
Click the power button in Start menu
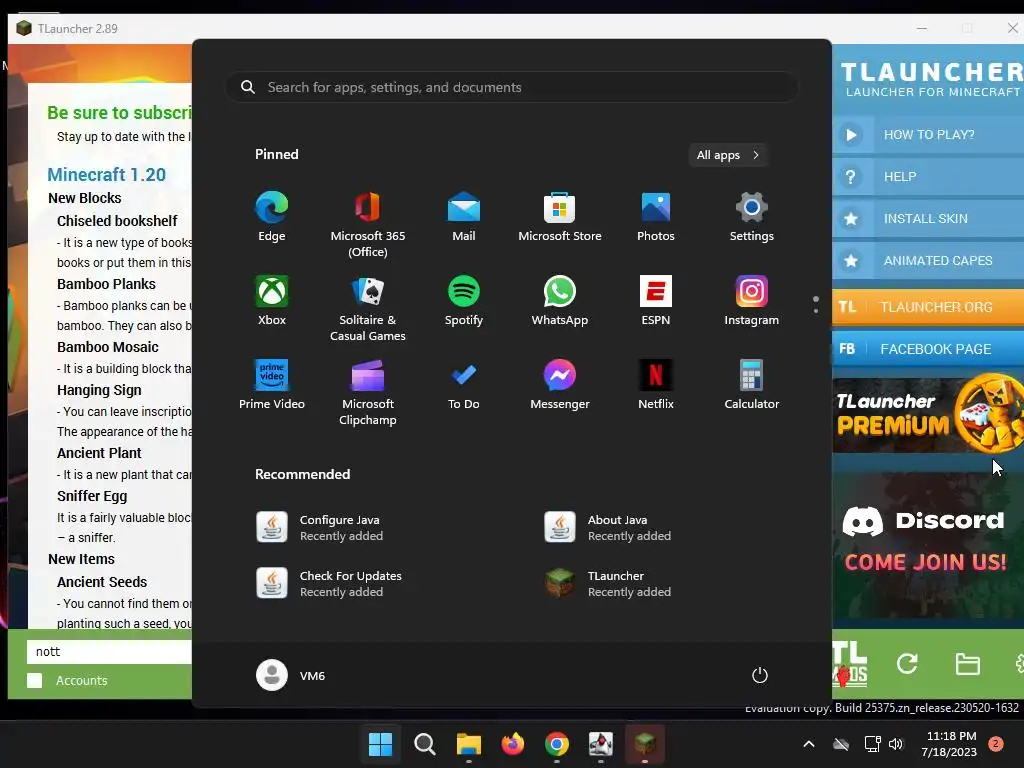(x=760, y=675)
